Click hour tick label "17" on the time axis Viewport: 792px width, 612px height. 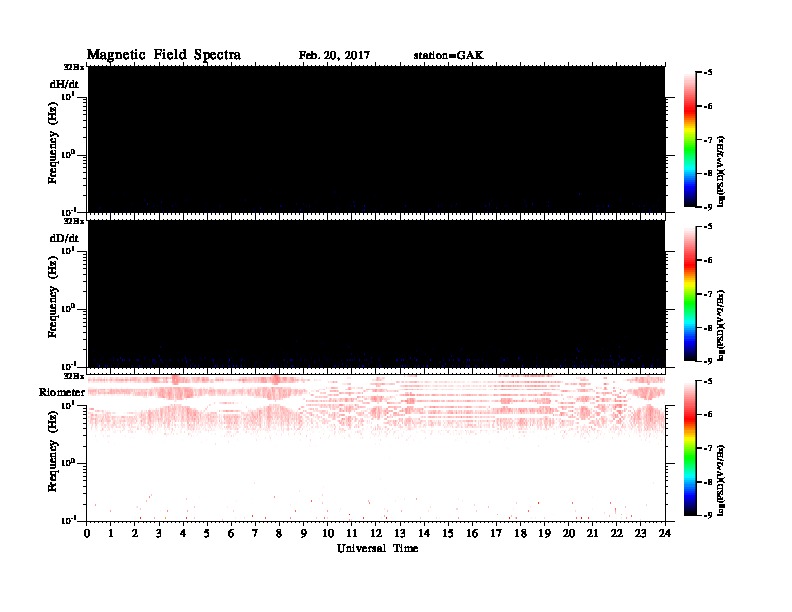coord(497,533)
